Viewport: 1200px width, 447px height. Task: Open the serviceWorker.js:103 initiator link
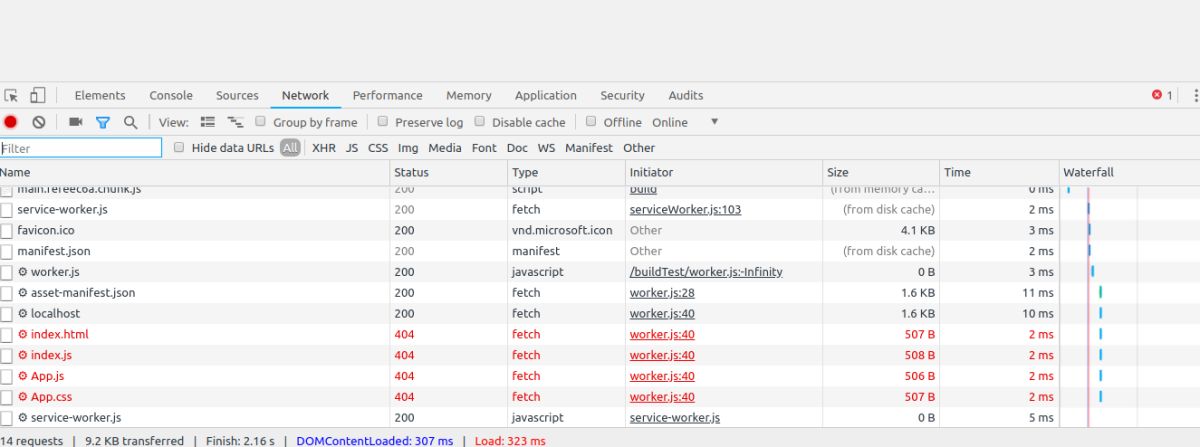(x=685, y=210)
